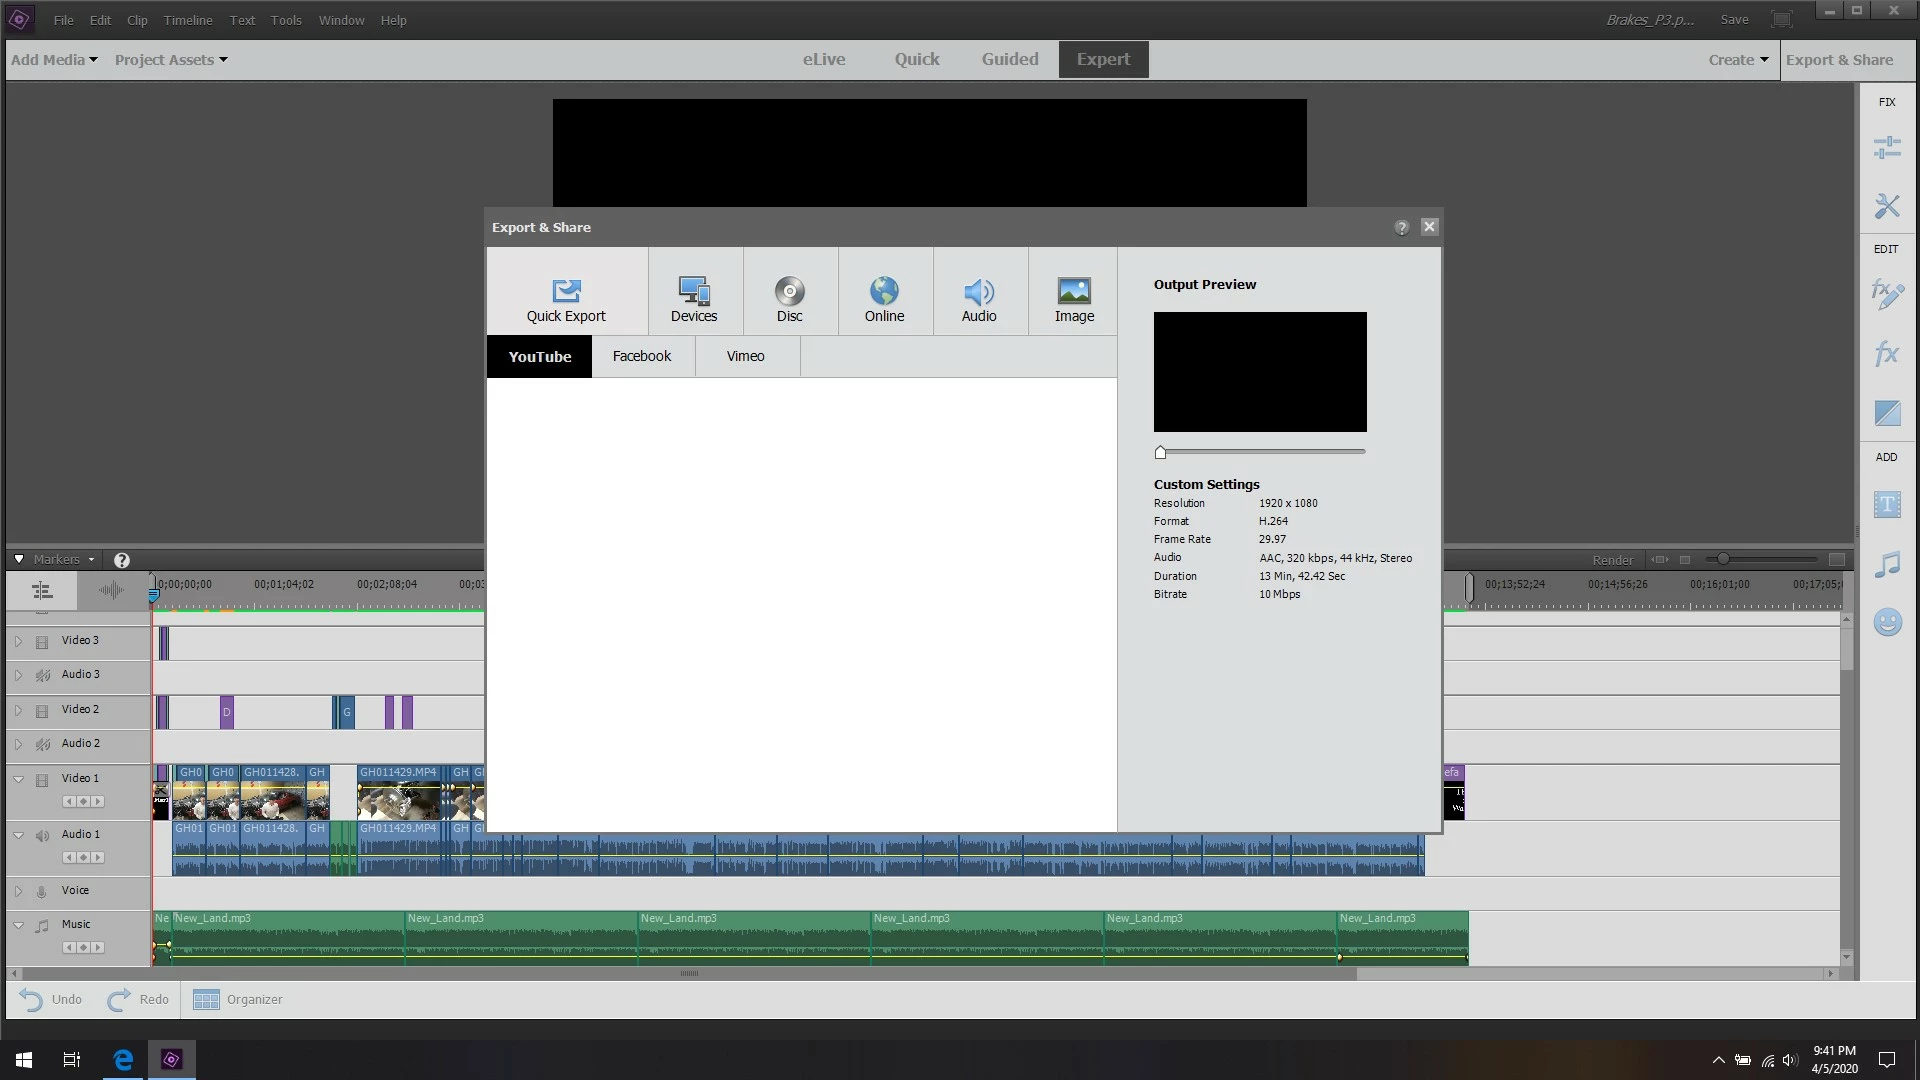
Task: Switch to the Facebook tab
Action: [641, 357]
